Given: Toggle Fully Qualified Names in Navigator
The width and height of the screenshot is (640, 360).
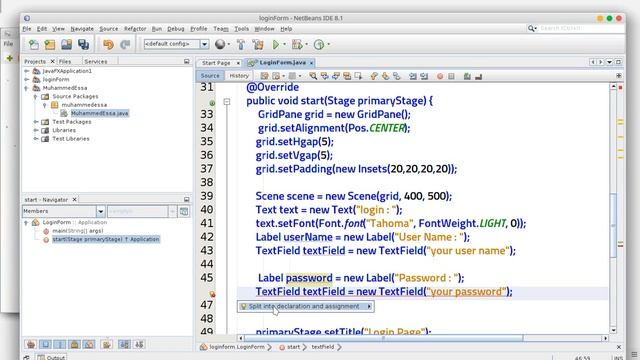Looking at the screenshot, I should pyautogui.click(x=107, y=344).
